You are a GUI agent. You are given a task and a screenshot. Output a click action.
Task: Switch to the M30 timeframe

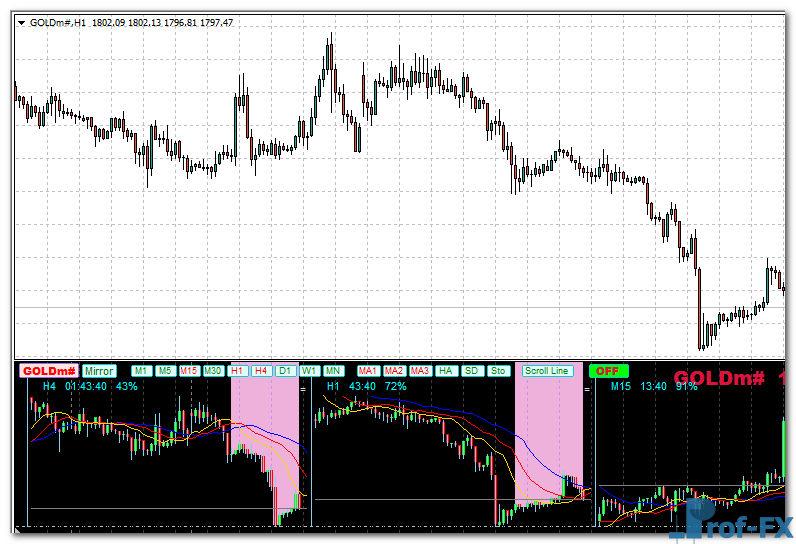click(214, 371)
